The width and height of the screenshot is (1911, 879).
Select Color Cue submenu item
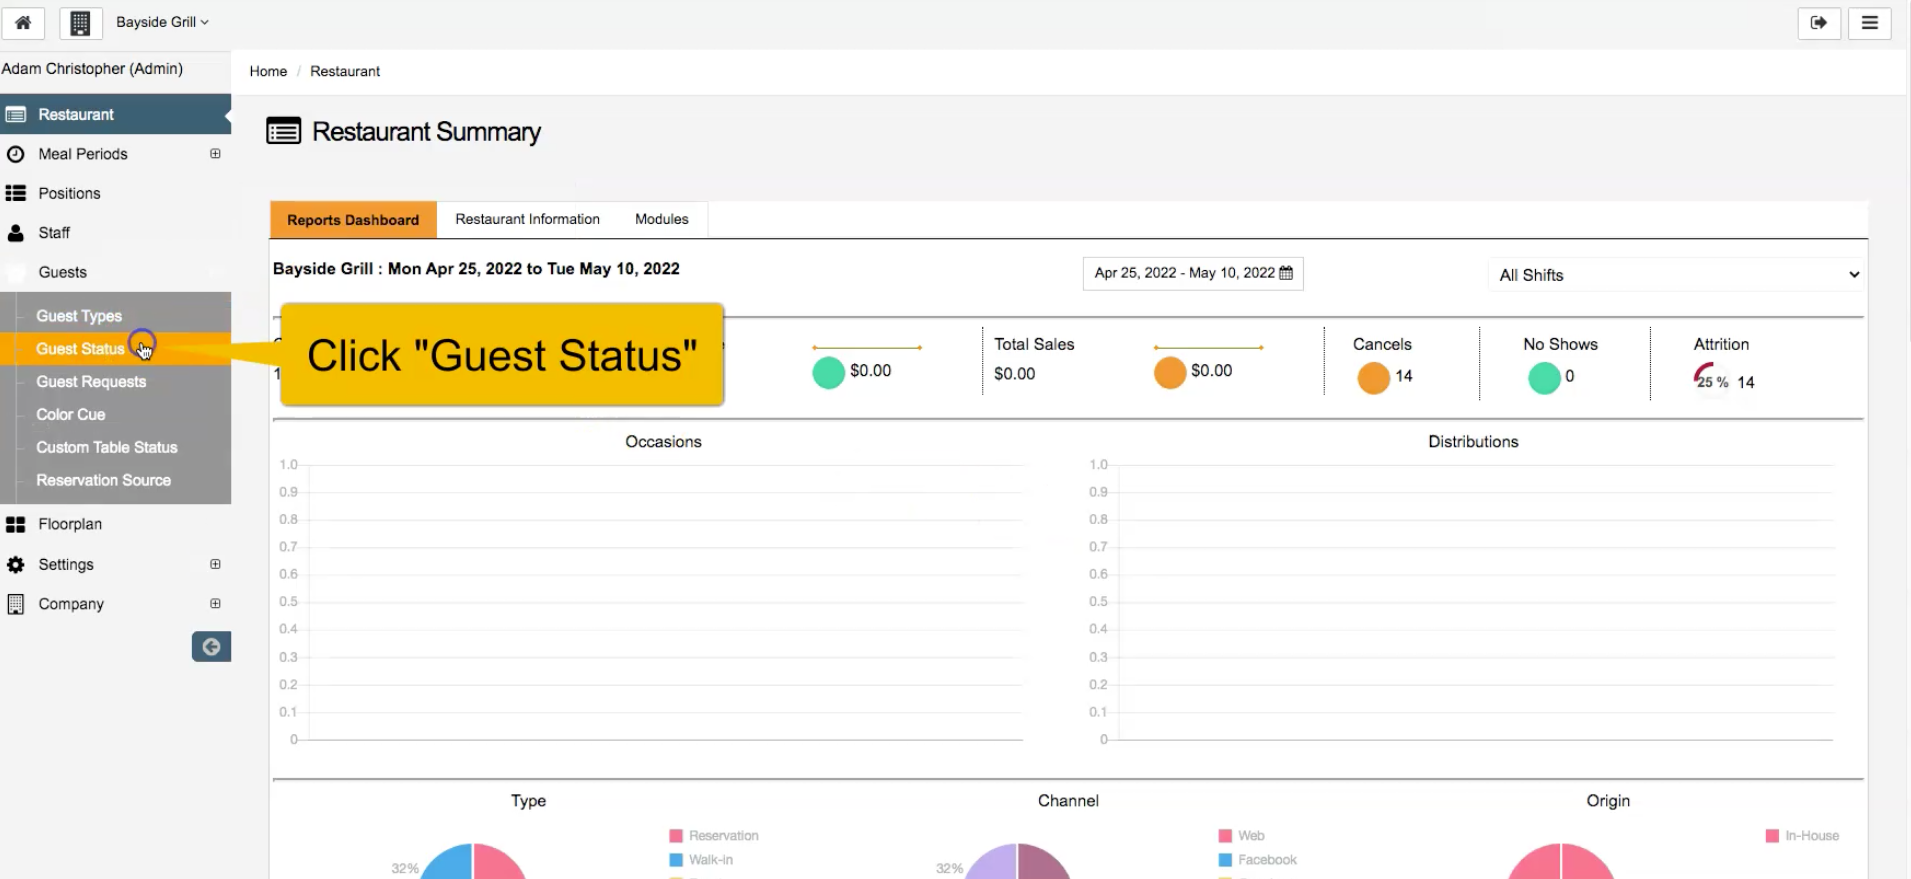[x=70, y=414]
